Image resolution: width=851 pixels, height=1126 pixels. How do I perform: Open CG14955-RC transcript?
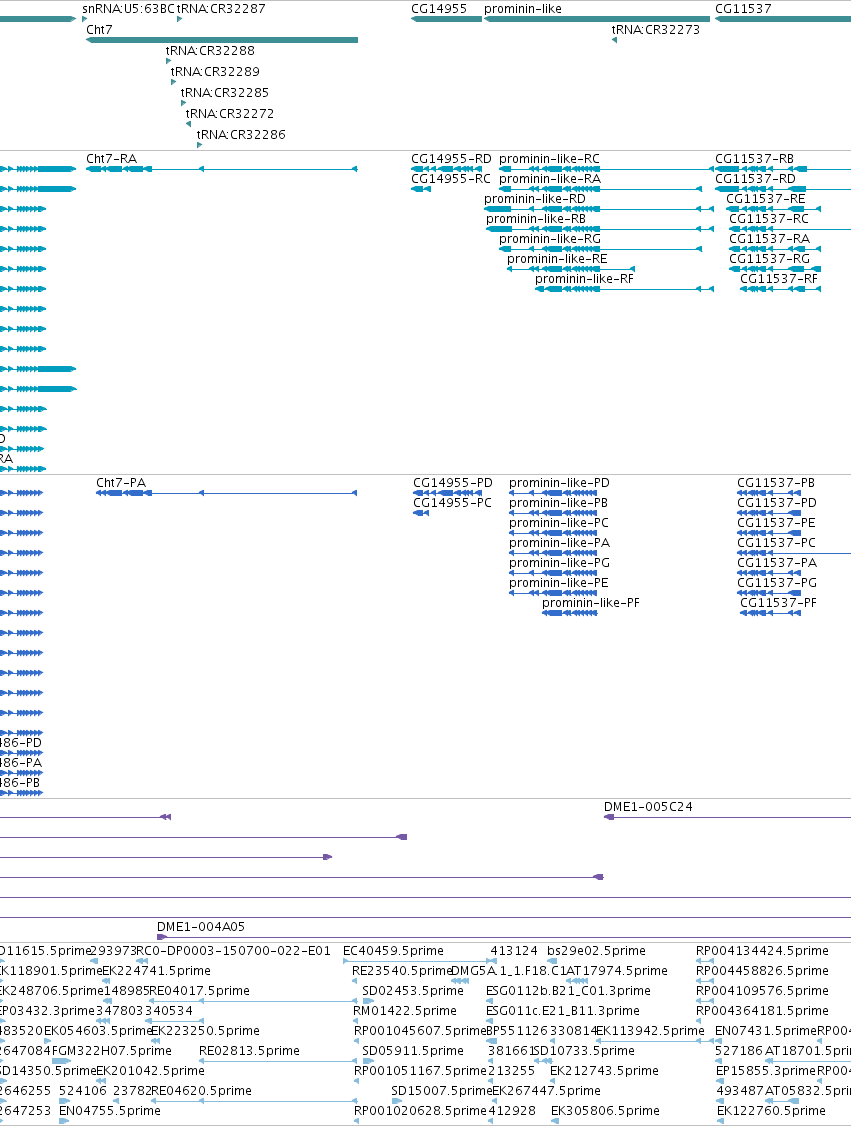pyautogui.click(x=451, y=179)
